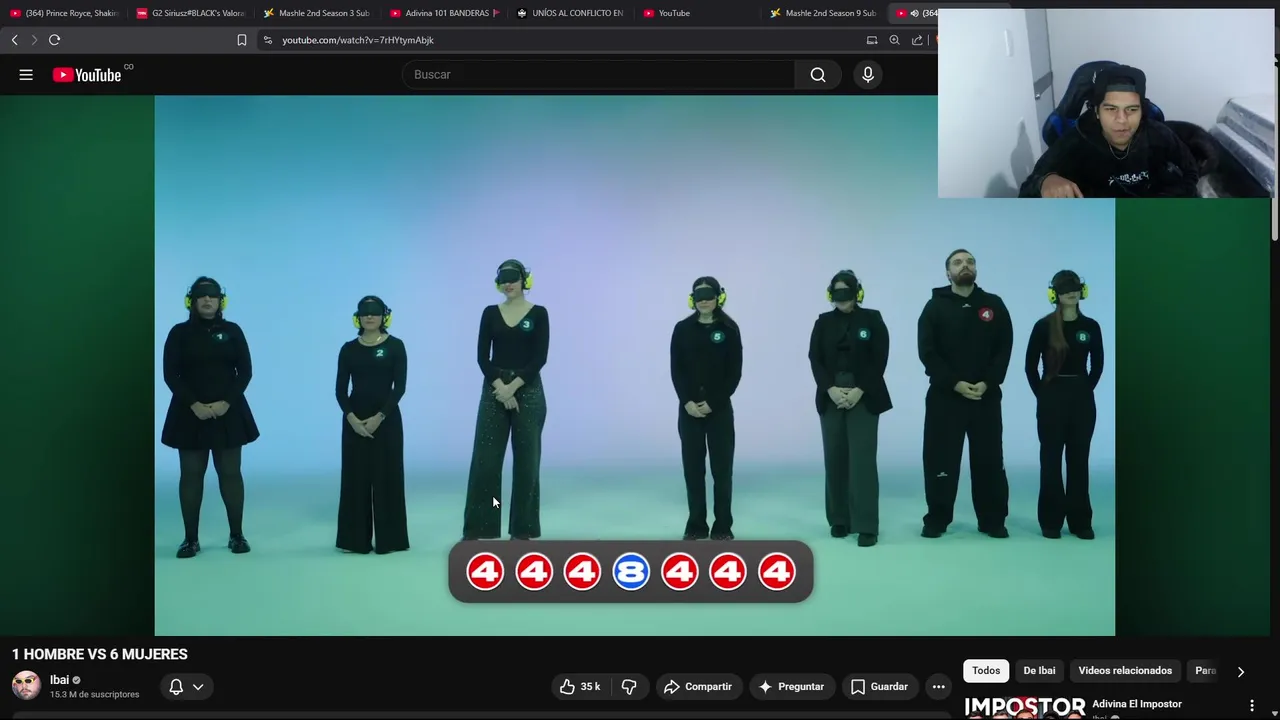Image resolution: width=1280 pixels, height=720 pixels.
Task: Click the Preguntar button
Action: pyautogui.click(x=792, y=686)
